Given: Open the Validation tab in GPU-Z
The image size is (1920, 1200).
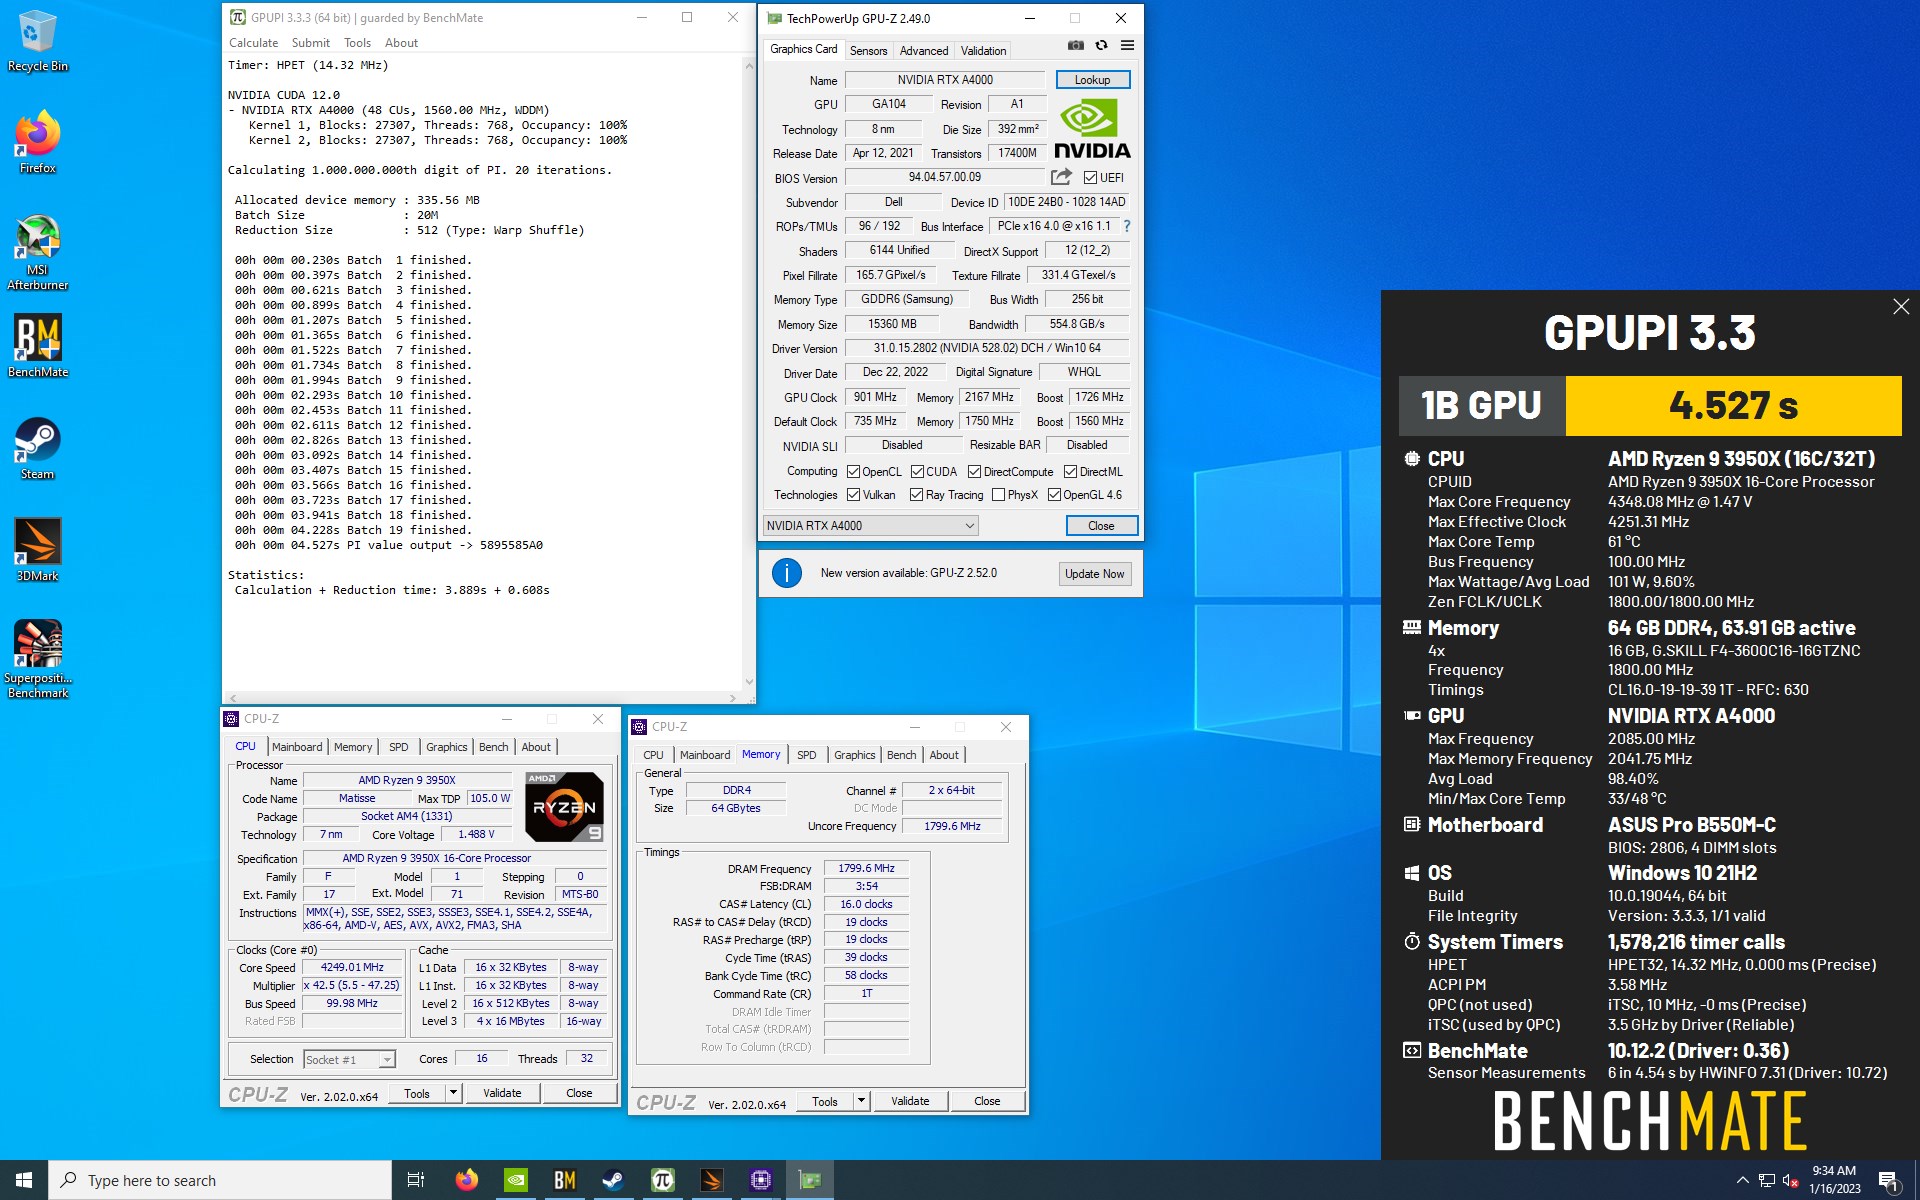Looking at the screenshot, I should (983, 51).
